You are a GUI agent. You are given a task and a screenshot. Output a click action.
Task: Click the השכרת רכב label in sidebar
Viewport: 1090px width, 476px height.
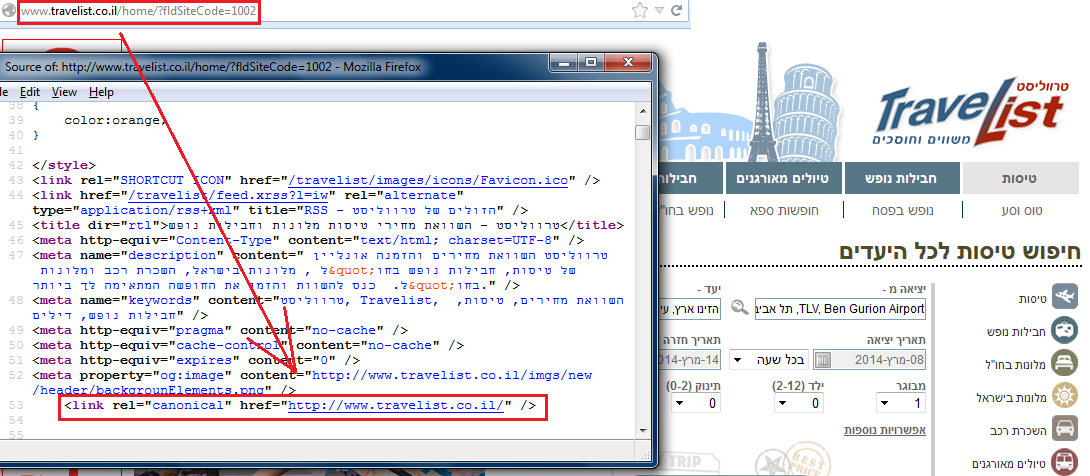point(1016,431)
